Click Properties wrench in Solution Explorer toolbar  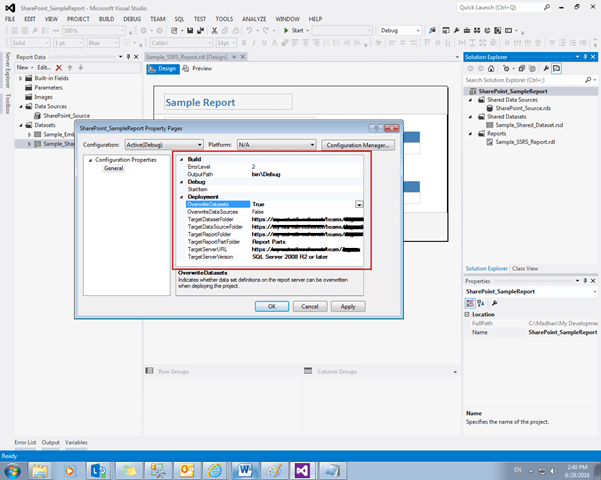(546, 69)
